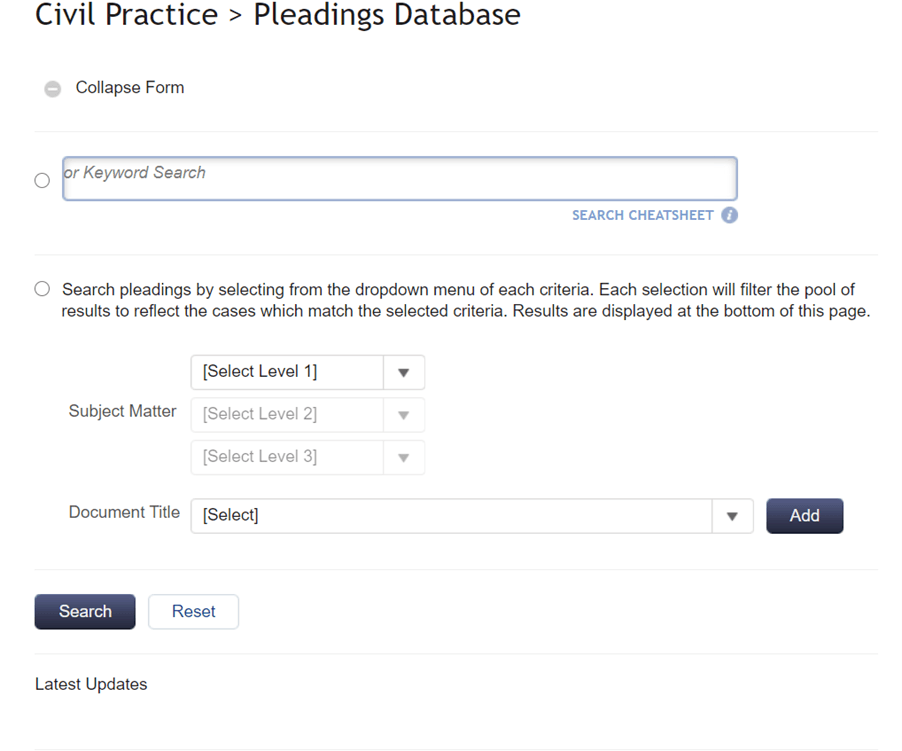Click the gray minus collapse icon
This screenshot has height=751, width=902.
[52, 89]
